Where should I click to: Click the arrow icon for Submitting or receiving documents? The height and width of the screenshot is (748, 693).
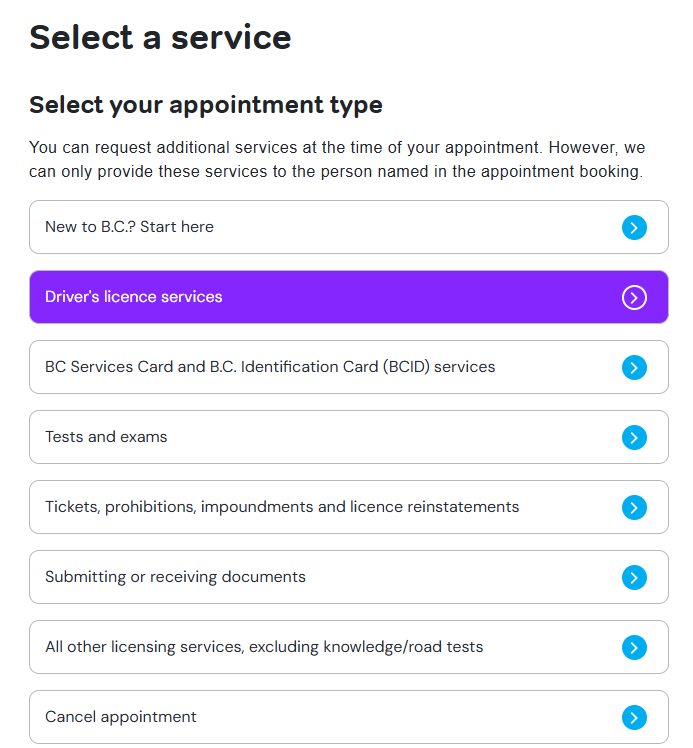634,578
